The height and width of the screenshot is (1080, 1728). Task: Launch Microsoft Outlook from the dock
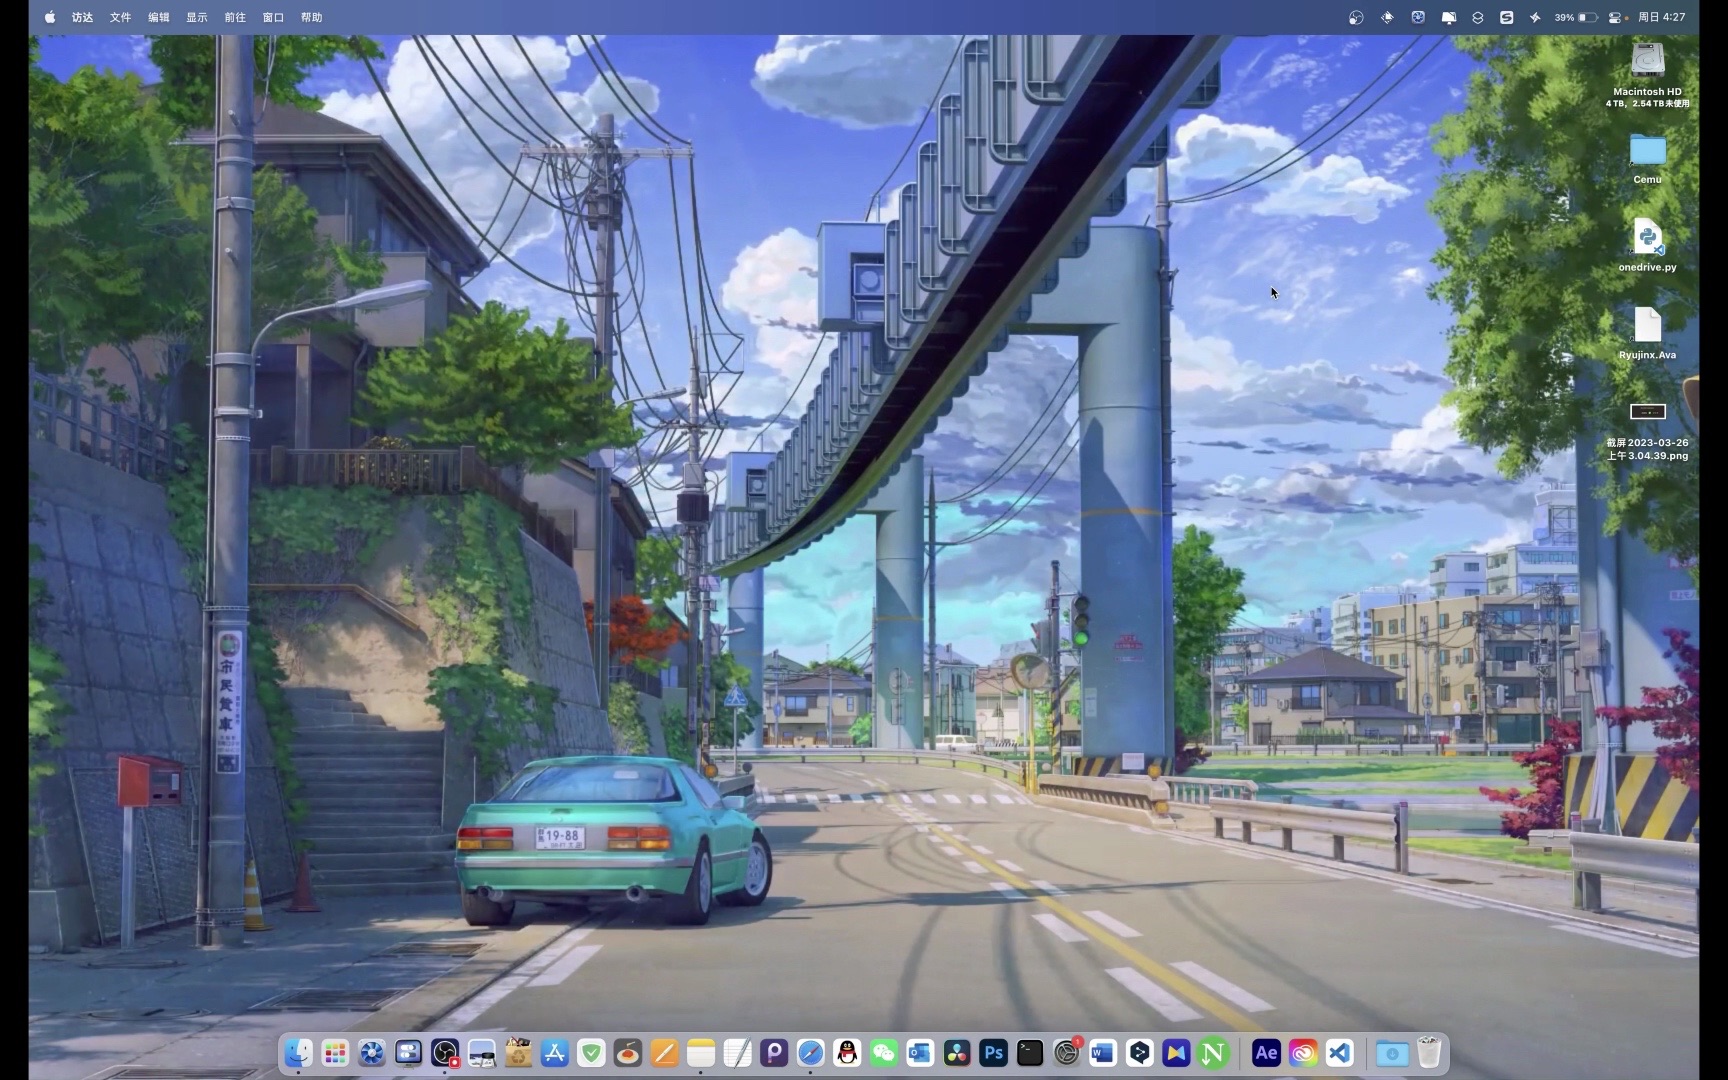click(x=920, y=1053)
